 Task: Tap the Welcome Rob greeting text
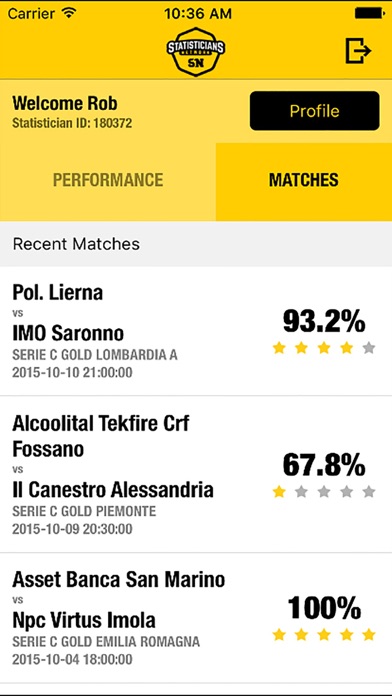coord(65,103)
